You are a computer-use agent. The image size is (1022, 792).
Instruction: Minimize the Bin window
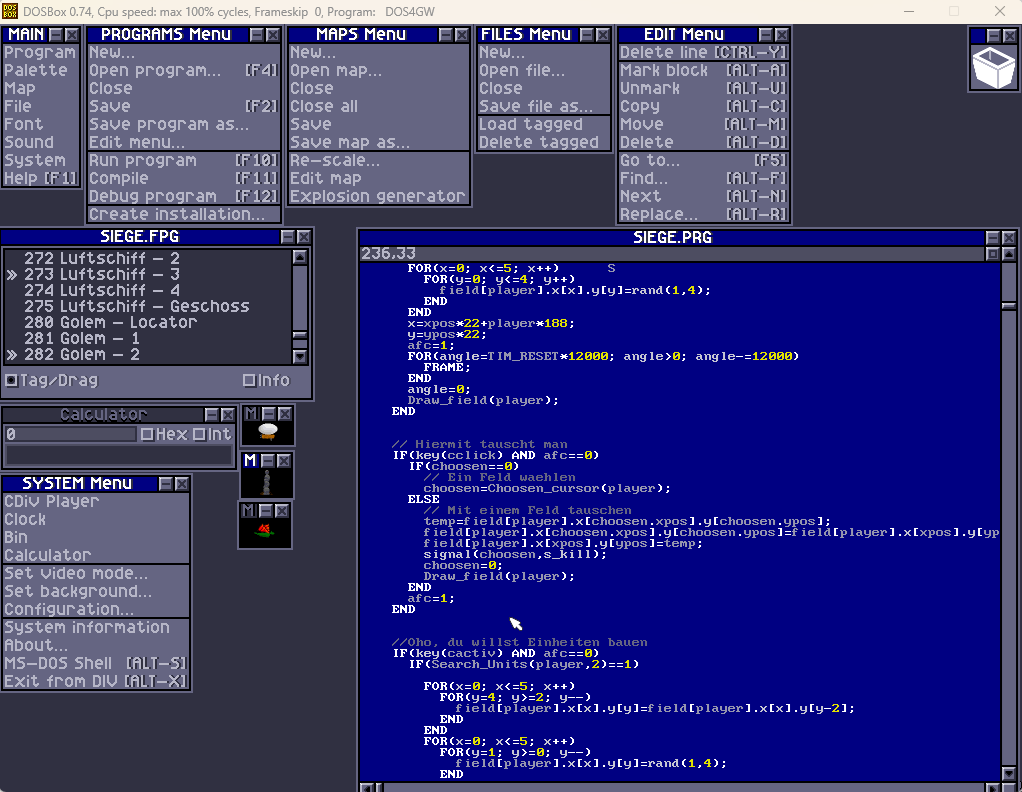pos(993,35)
